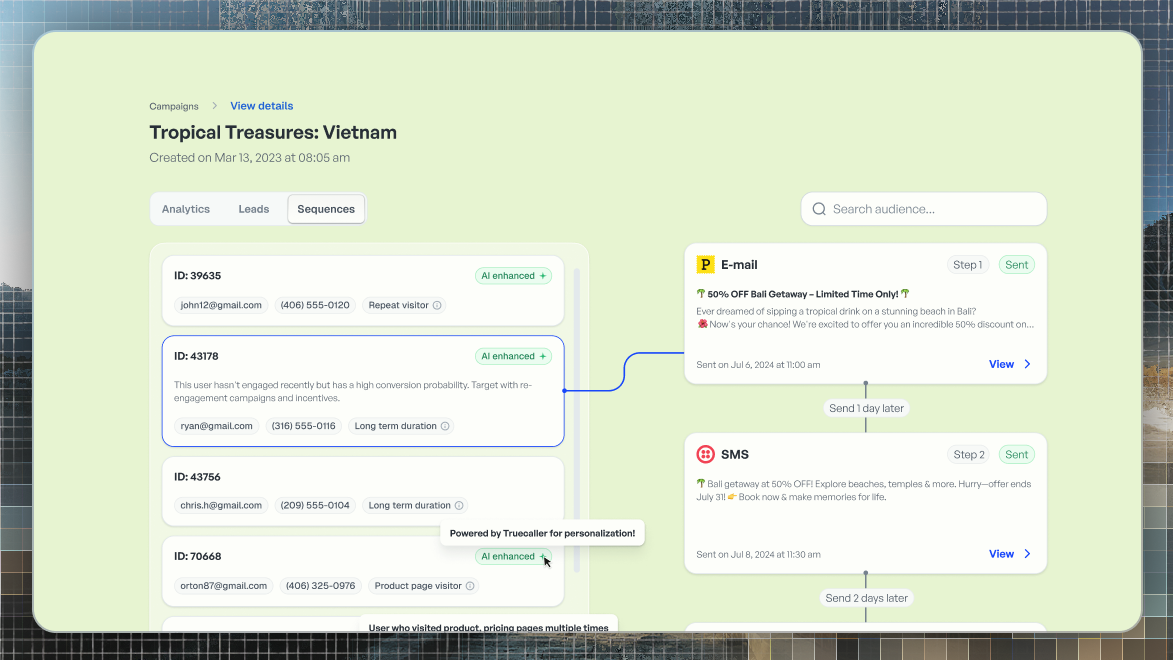Click the magnifying glass in the search bar
The width and height of the screenshot is (1173, 660).
[x=819, y=208]
